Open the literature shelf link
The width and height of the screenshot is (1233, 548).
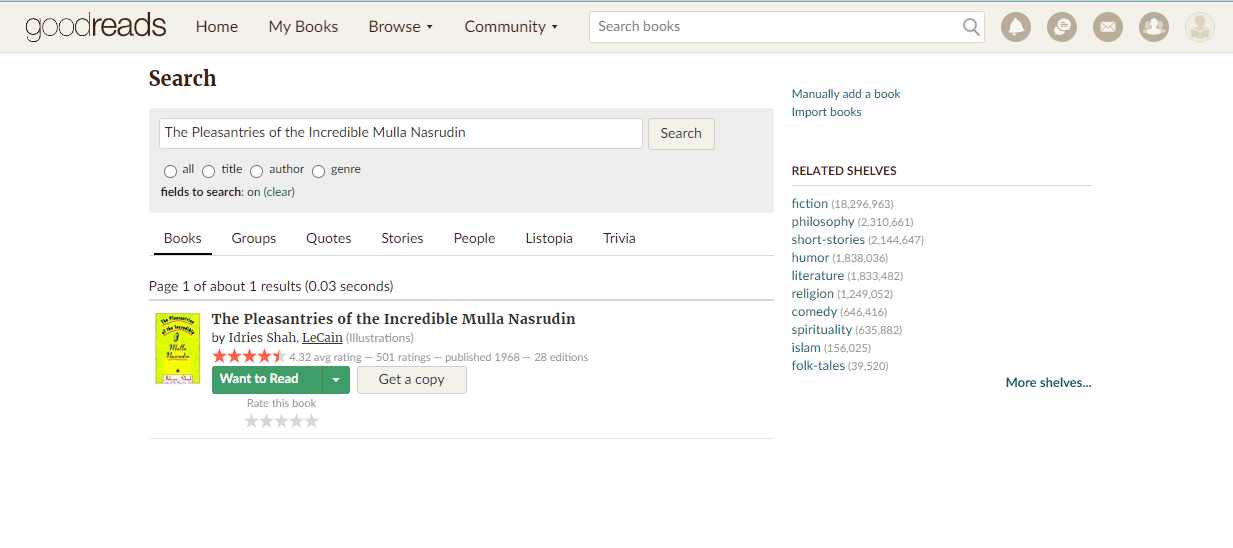pos(818,276)
